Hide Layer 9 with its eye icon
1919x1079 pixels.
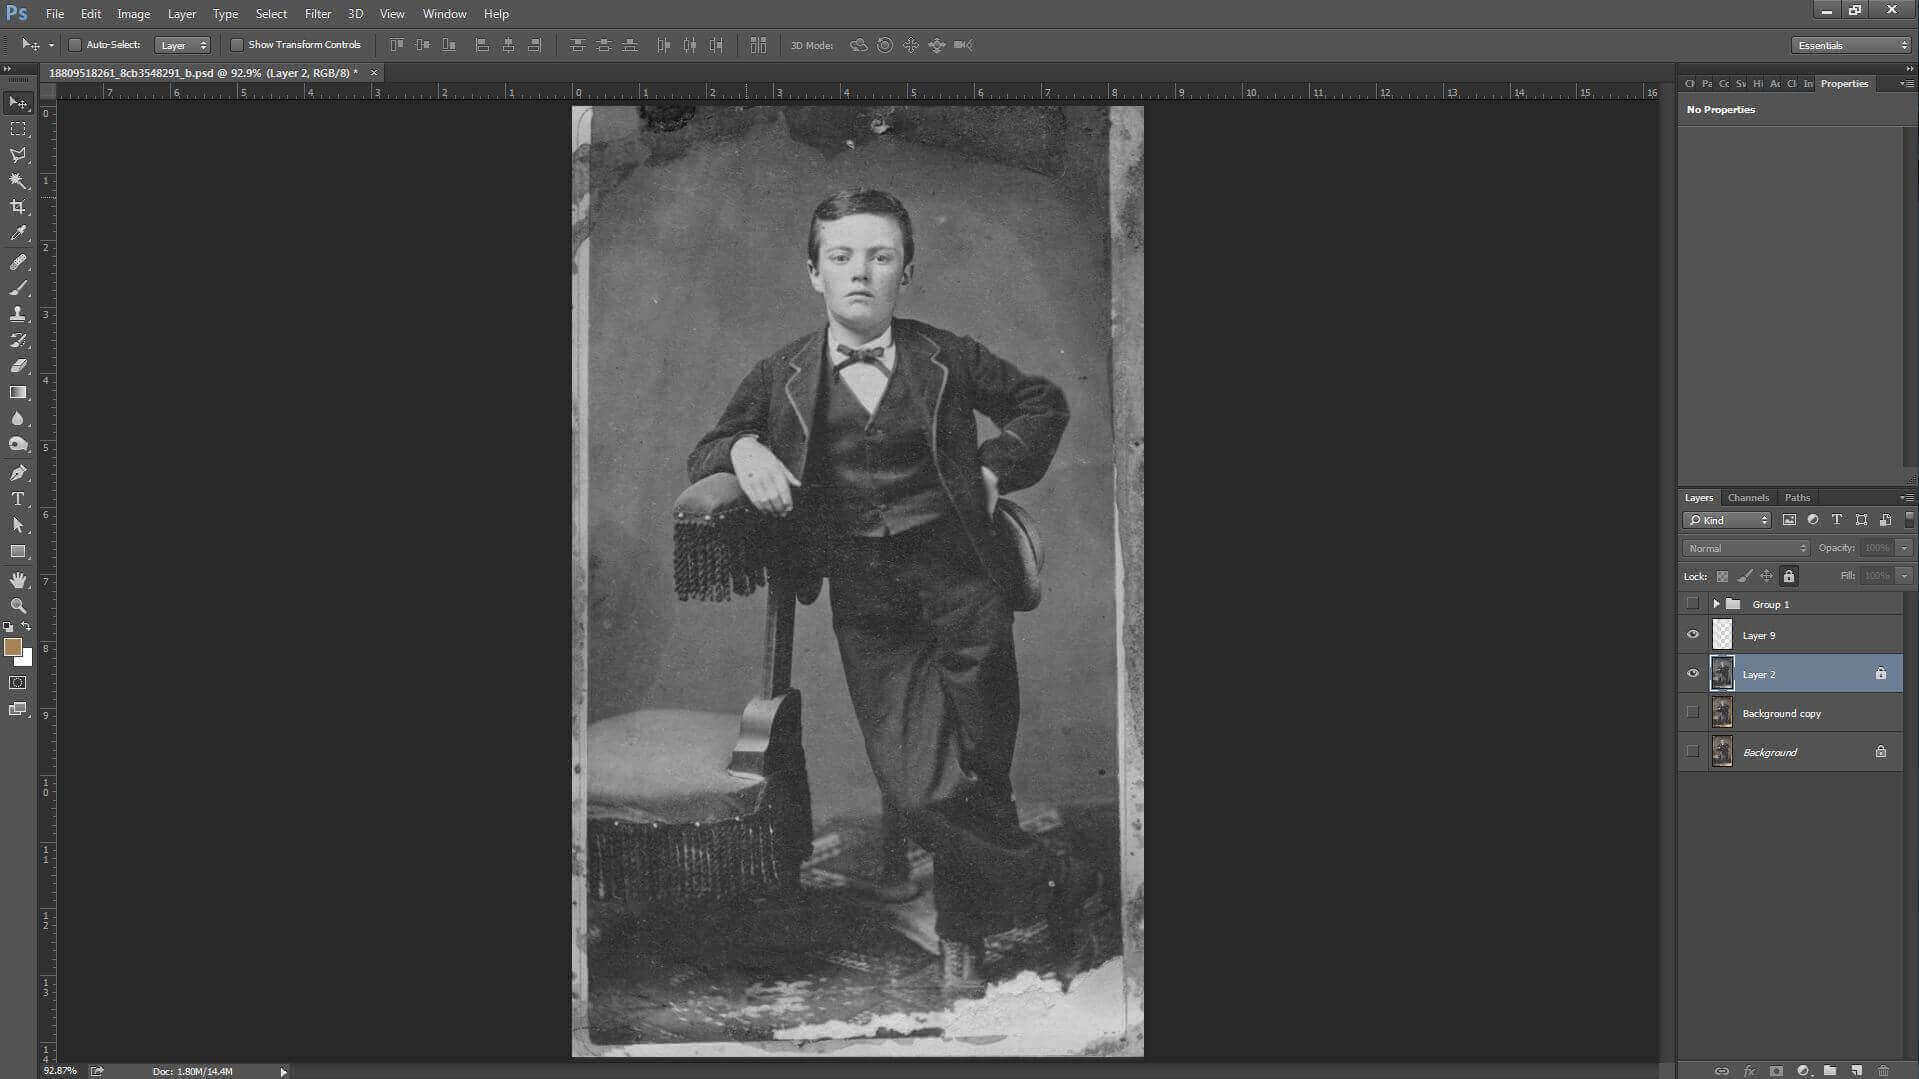click(x=1692, y=635)
